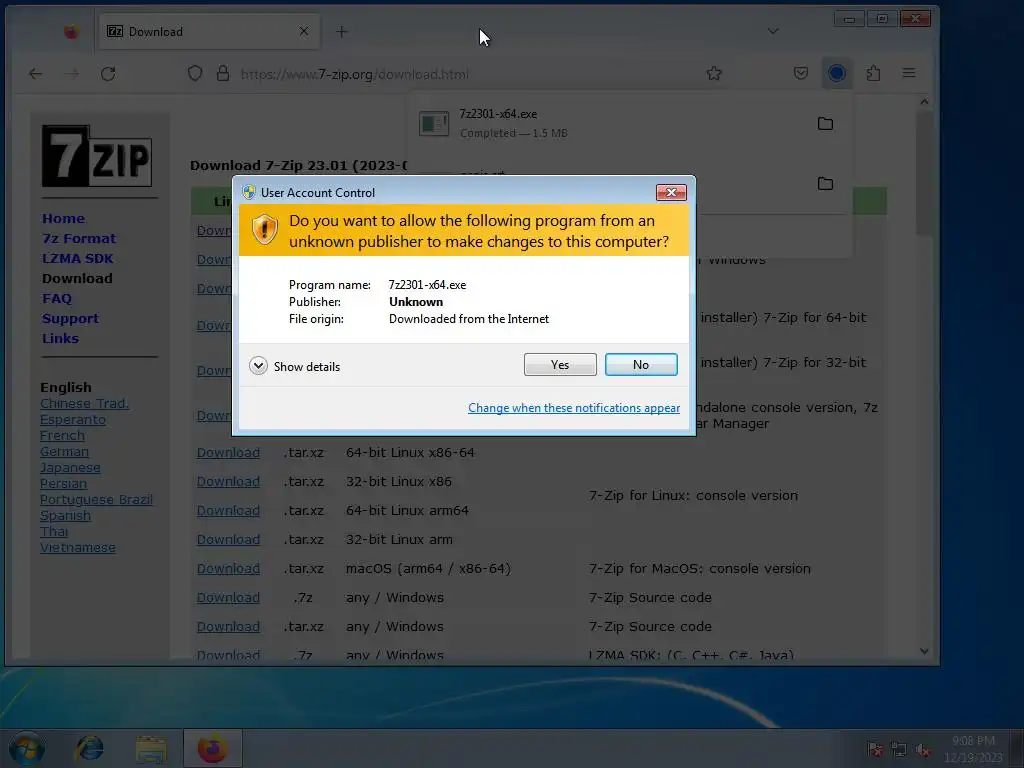Image resolution: width=1024 pixels, height=768 pixels.
Task: Click Firefox taskbar button
Action: click(x=212, y=748)
